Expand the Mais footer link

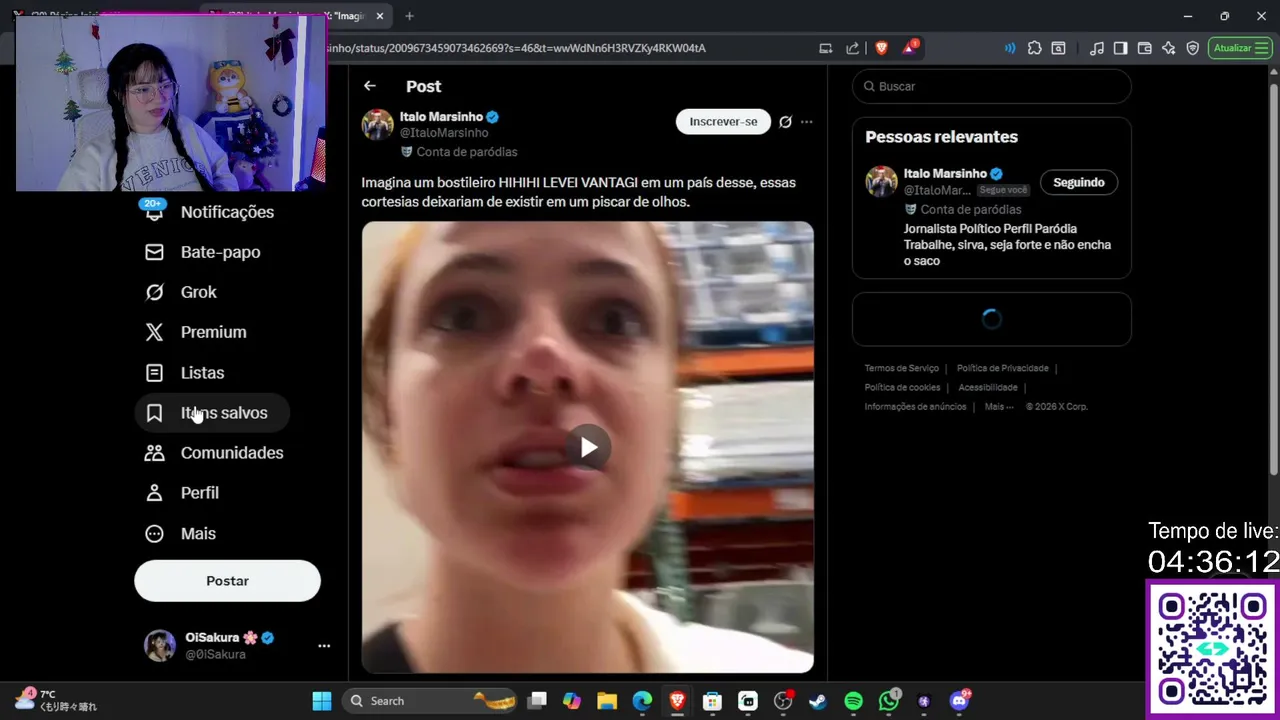click(998, 407)
